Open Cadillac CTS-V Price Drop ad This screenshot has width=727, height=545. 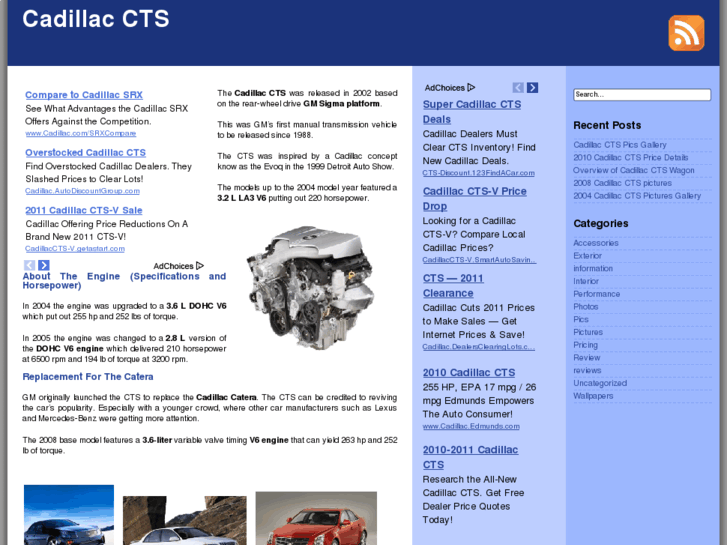point(474,199)
